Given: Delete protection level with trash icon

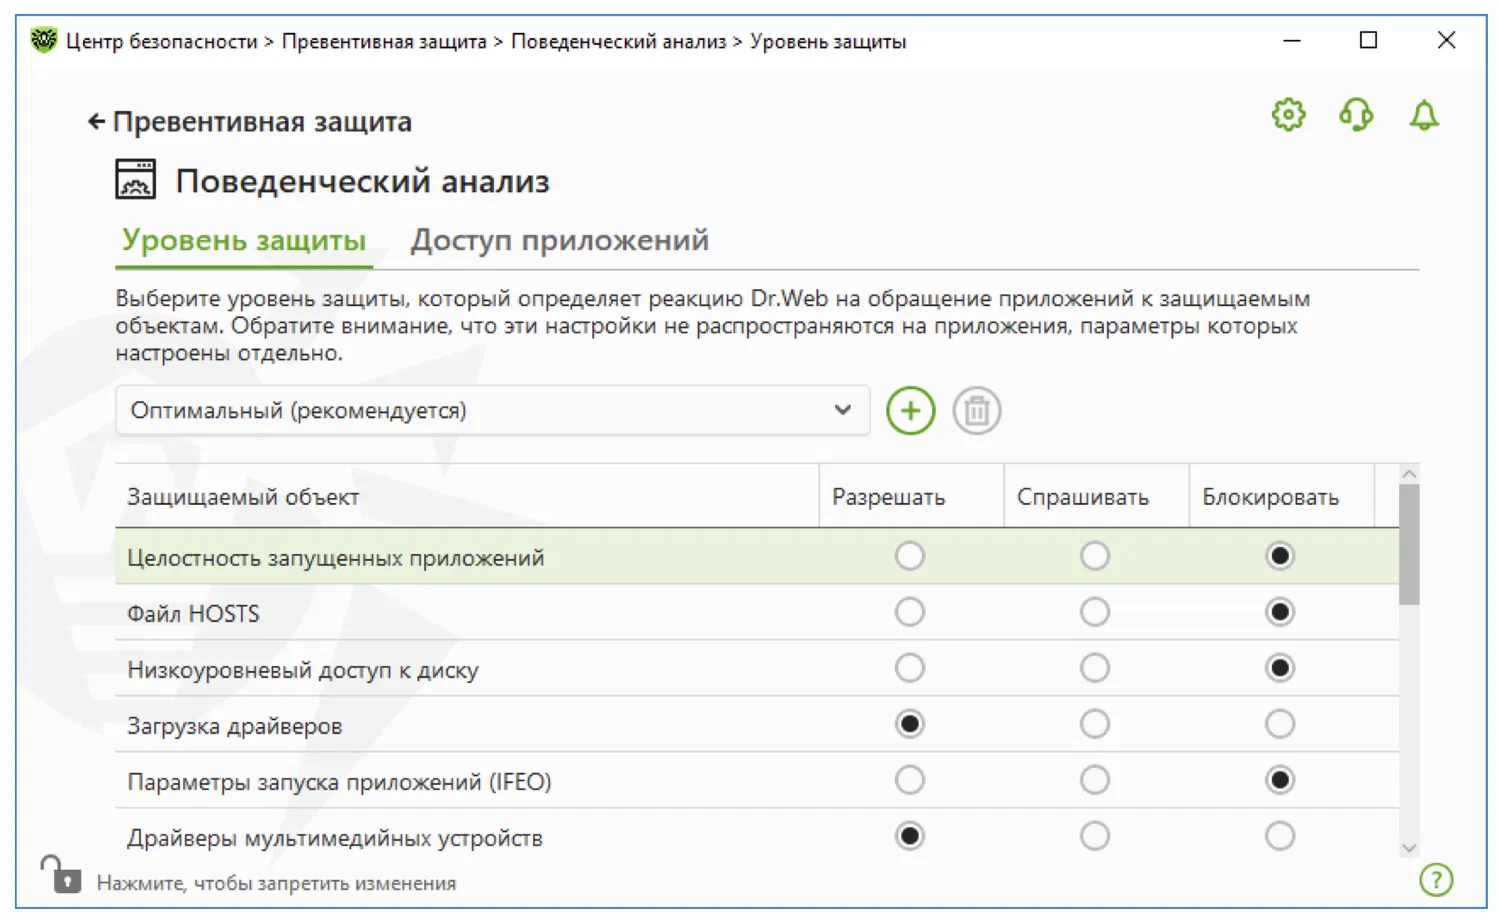Looking at the screenshot, I should (977, 411).
